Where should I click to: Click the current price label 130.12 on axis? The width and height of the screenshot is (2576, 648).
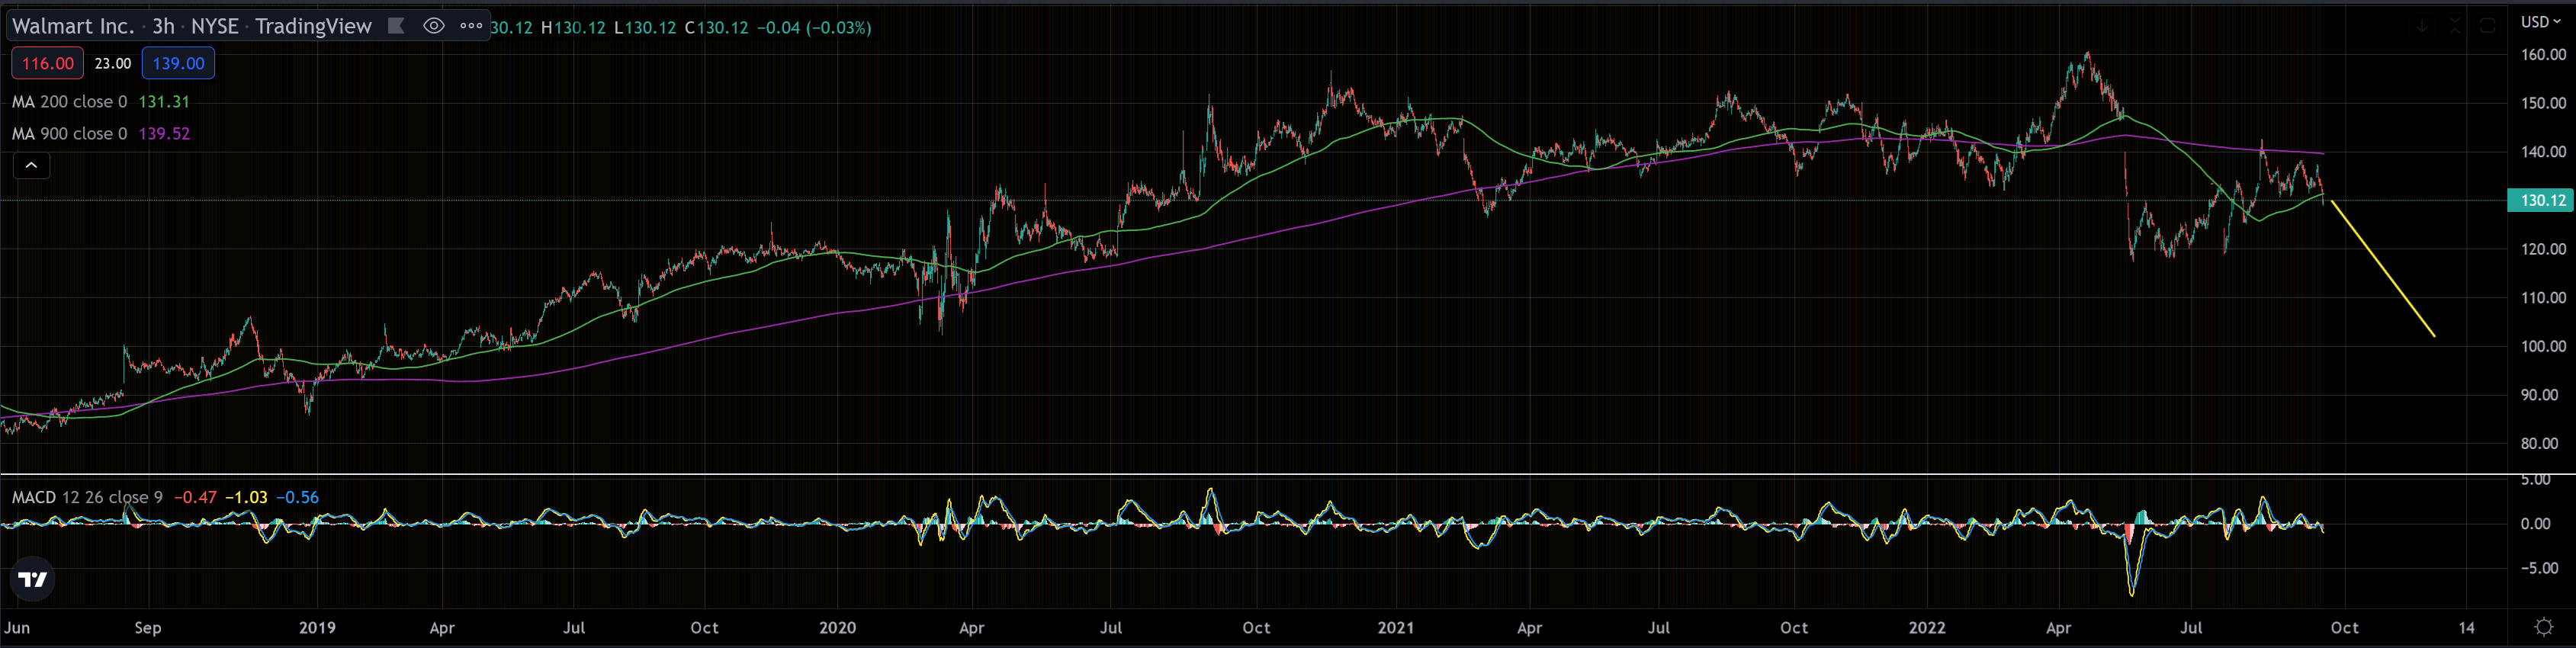pyautogui.click(x=2541, y=200)
